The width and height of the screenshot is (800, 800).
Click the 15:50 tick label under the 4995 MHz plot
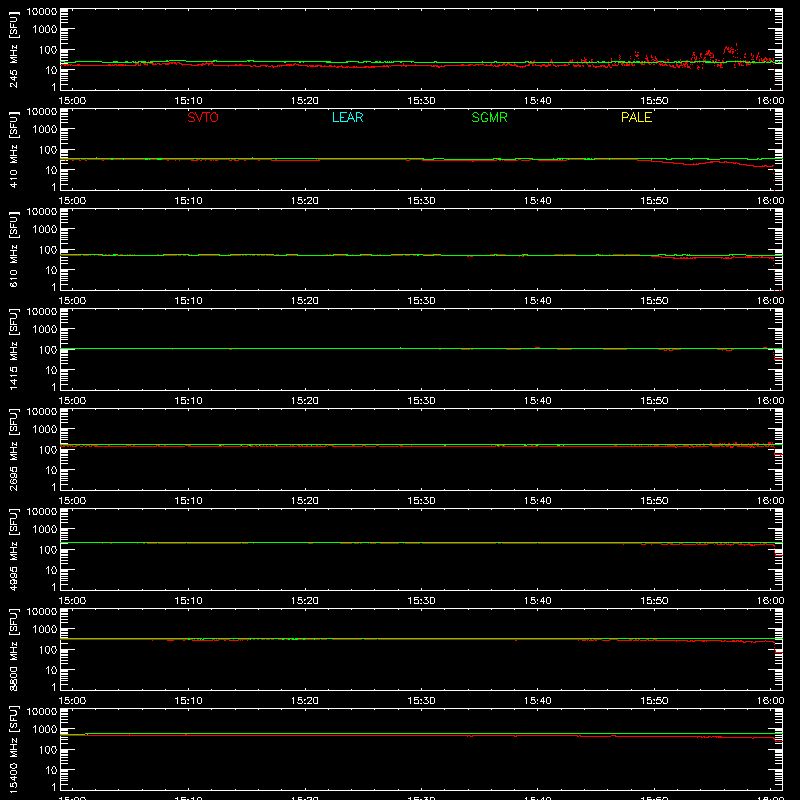pos(654,601)
